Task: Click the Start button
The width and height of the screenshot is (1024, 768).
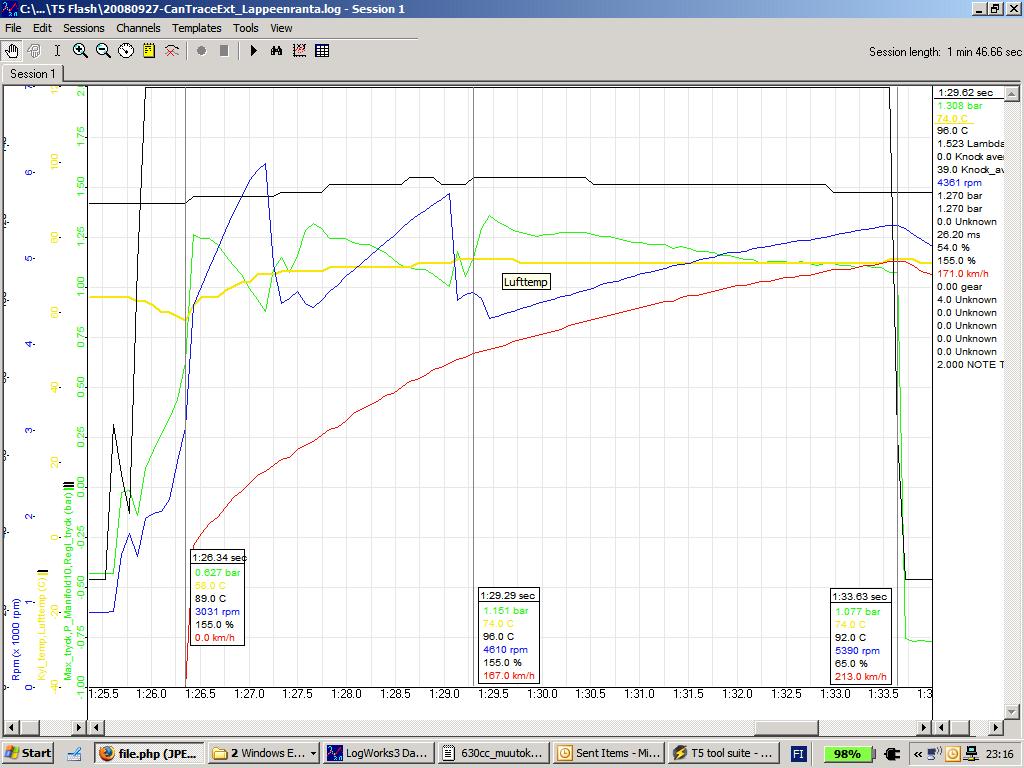Action: pos(28,754)
